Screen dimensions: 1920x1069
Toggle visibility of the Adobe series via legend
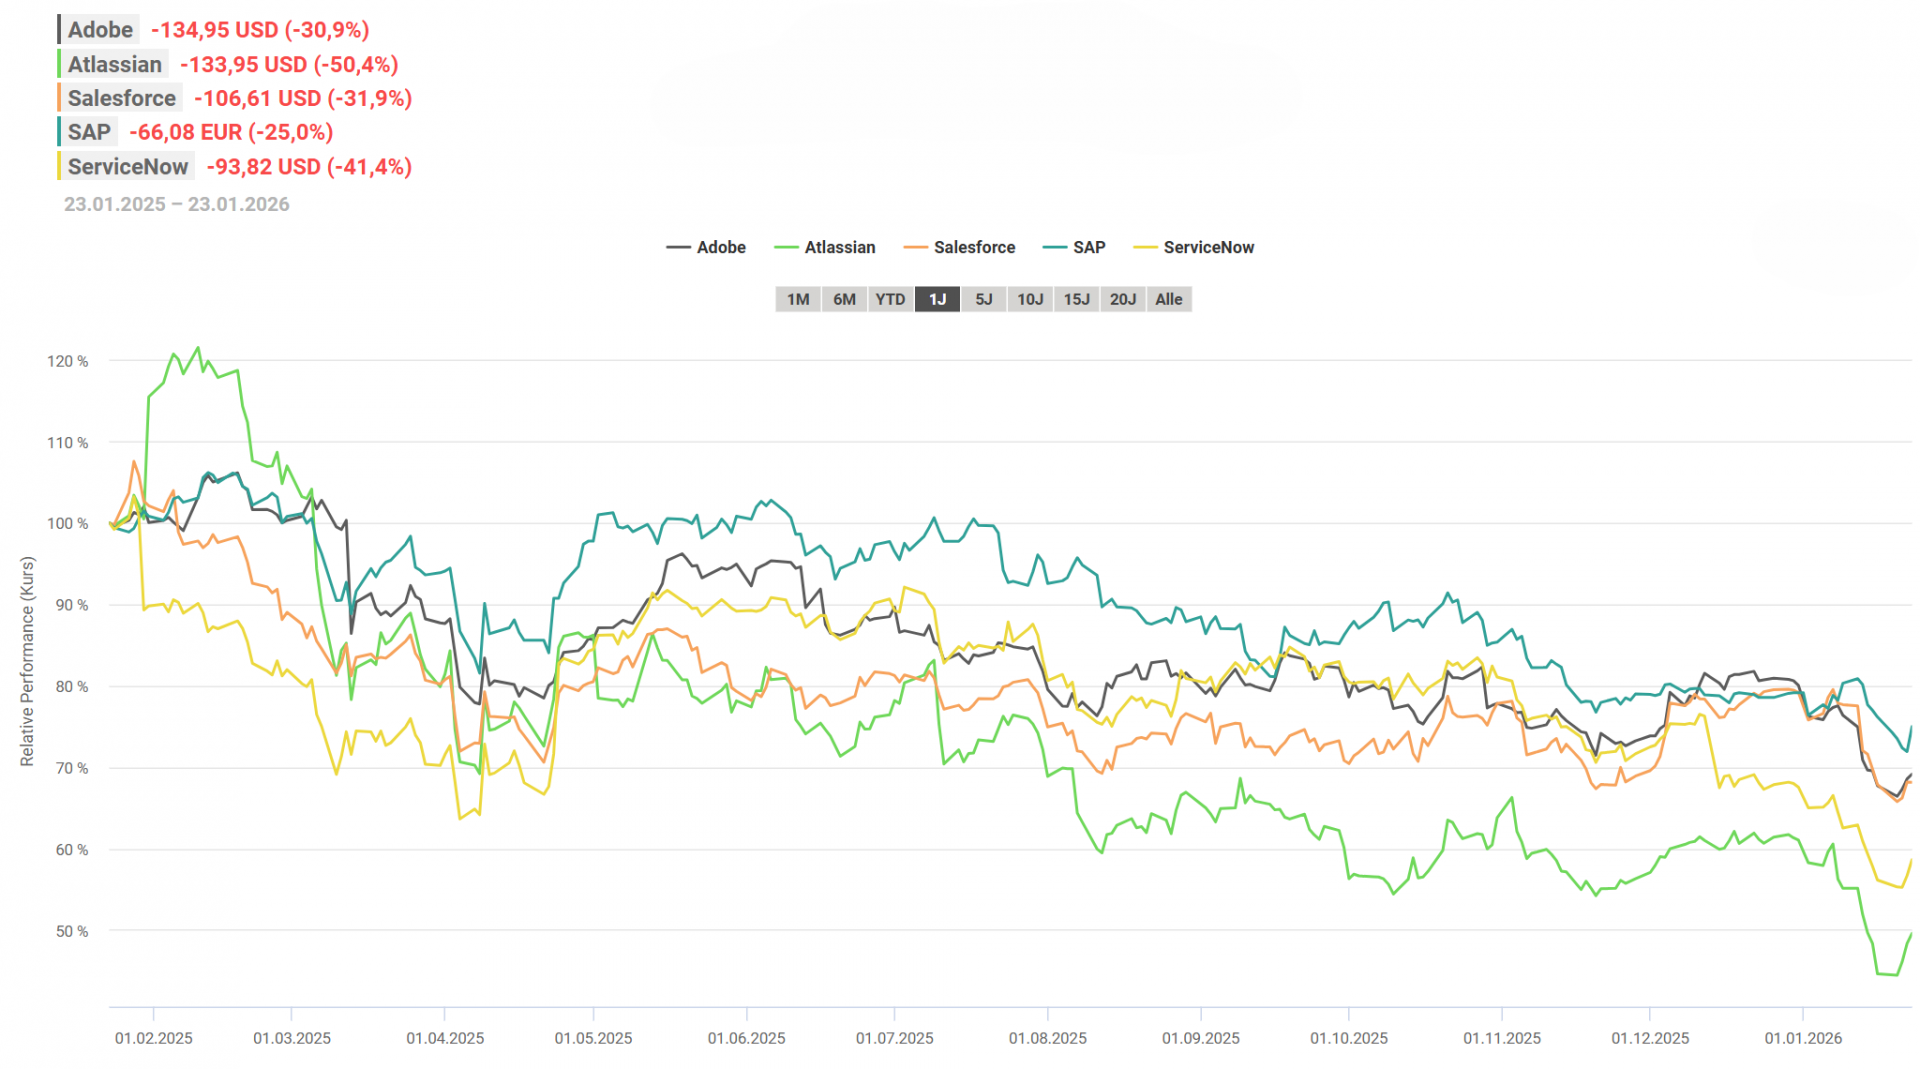pyautogui.click(x=720, y=247)
